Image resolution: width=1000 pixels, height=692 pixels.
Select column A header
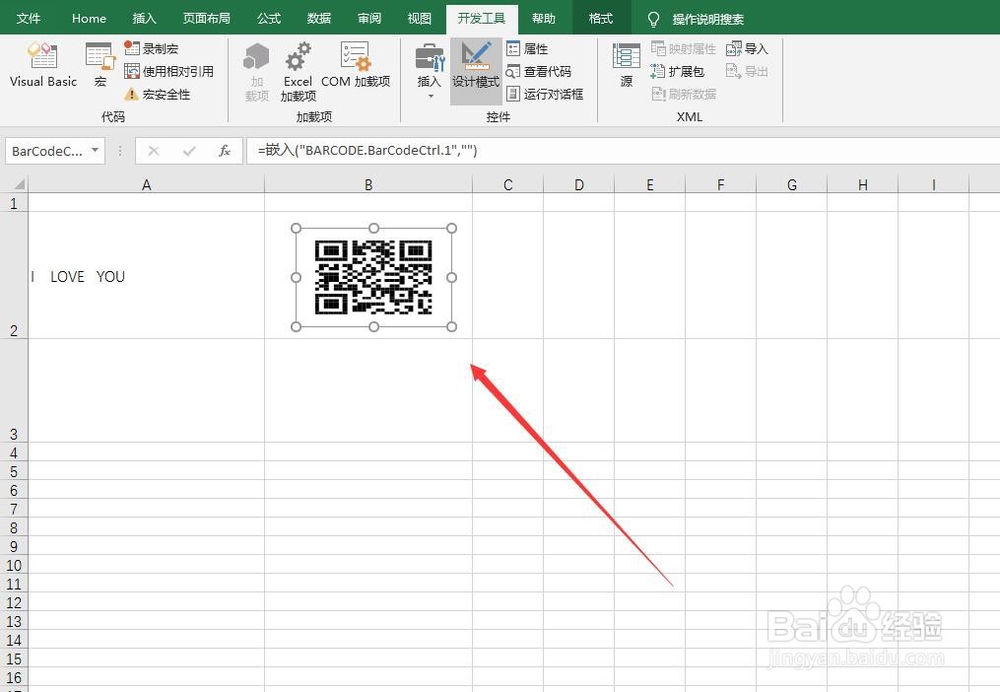pos(146,184)
